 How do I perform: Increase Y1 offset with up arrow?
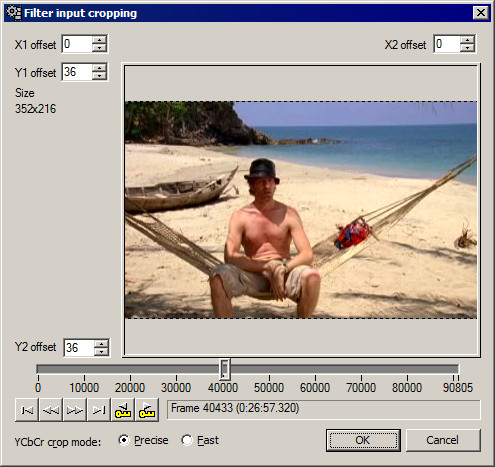[x=99, y=68]
